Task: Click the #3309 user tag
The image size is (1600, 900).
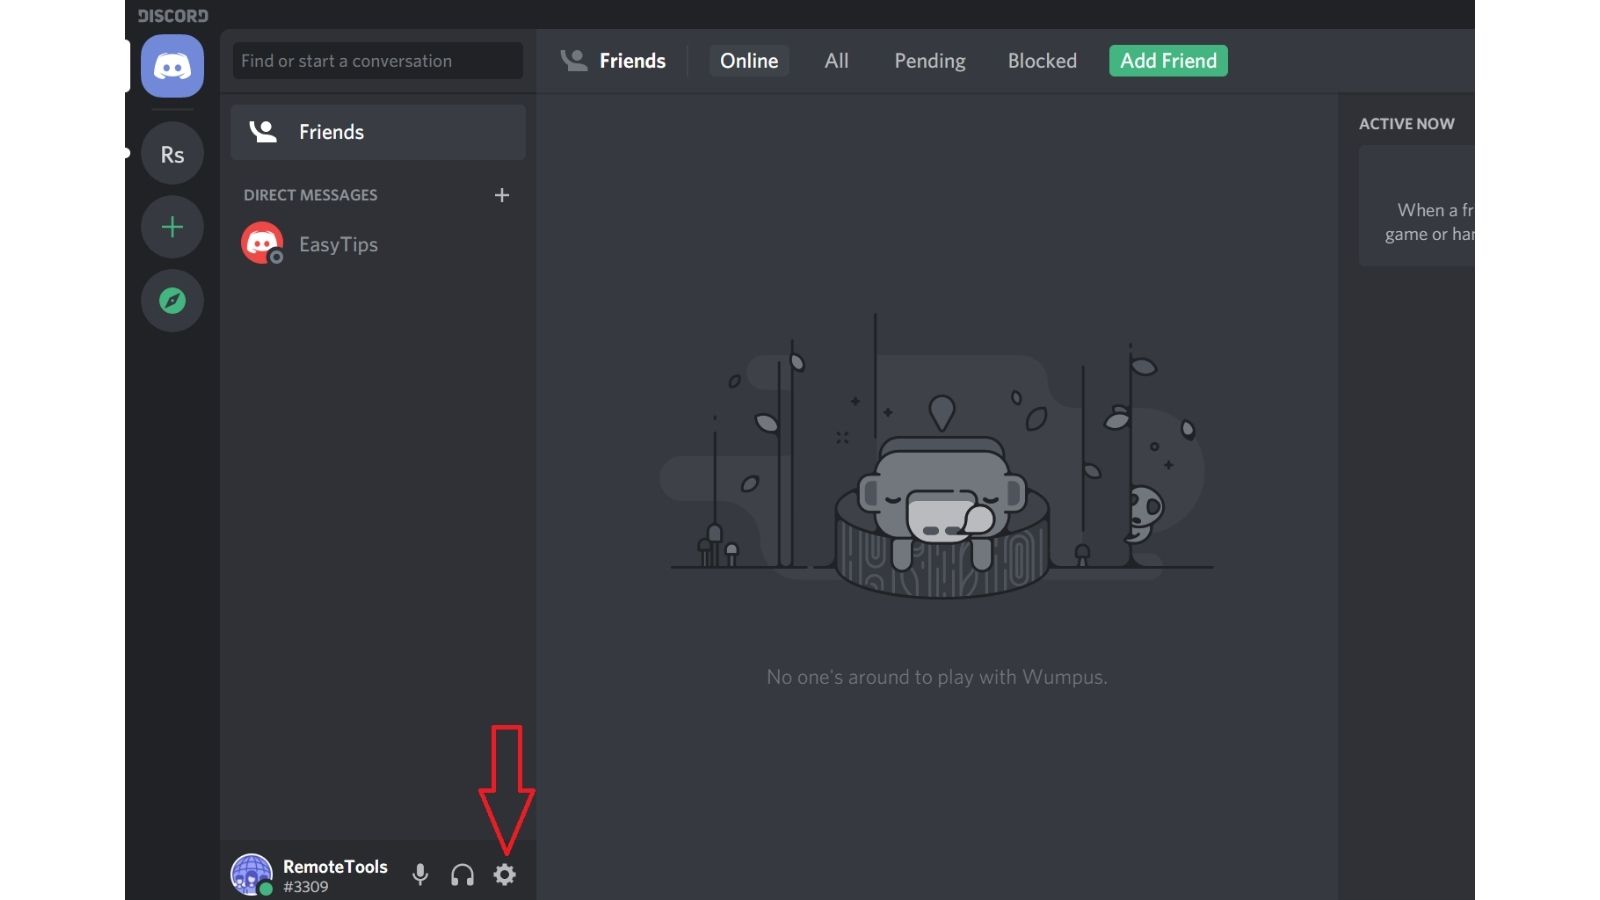Action: [306, 887]
